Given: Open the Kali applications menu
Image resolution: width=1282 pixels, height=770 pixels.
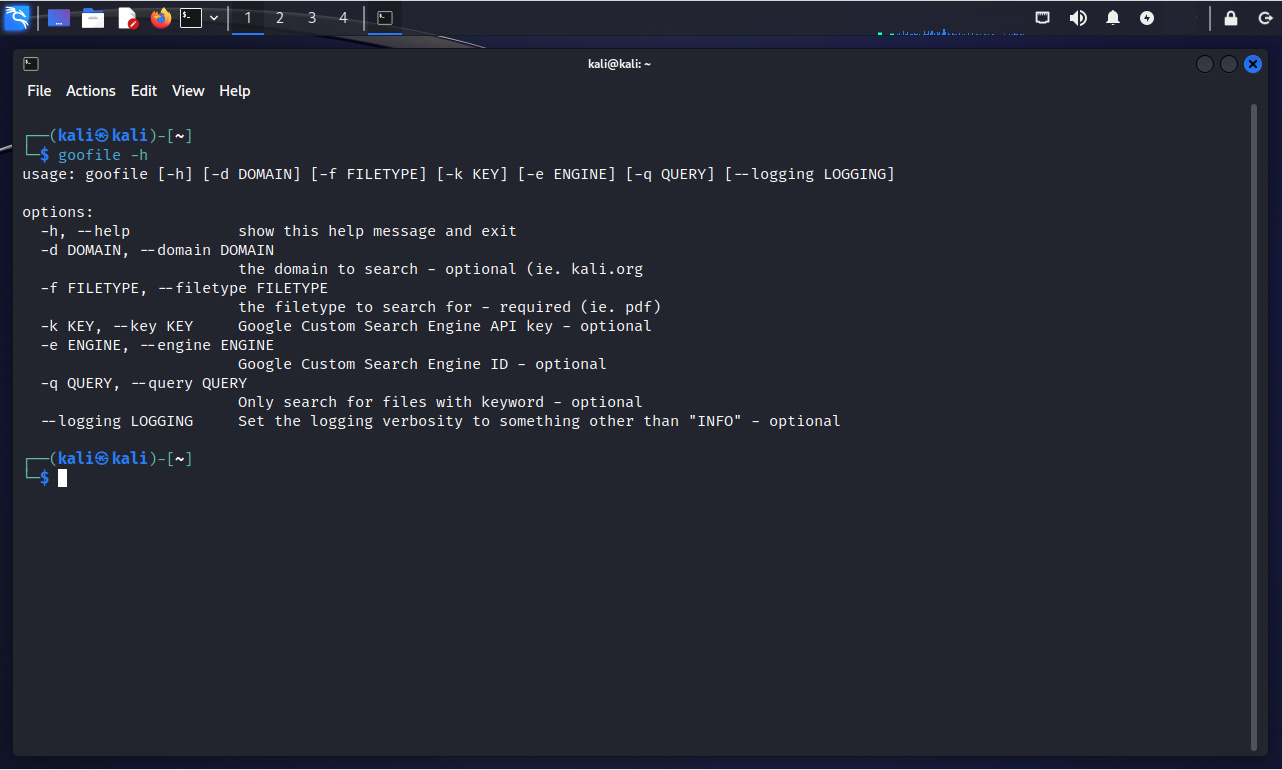Looking at the screenshot, I should (x=17, y=17).
